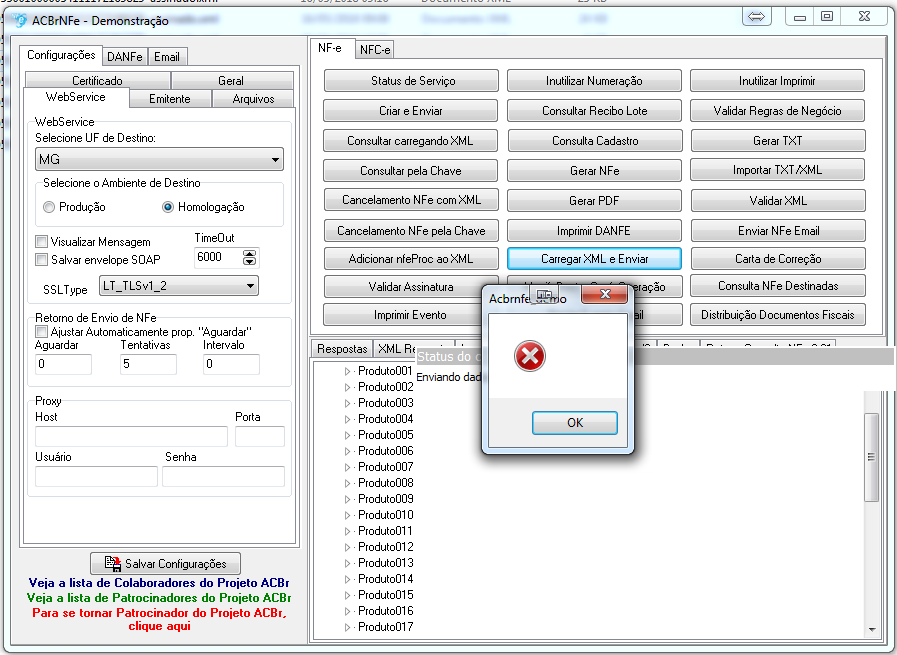897x655 pixels.
Task: Focus the Intervalo input field
Action: pyautogui.click(x=231, y=364)
